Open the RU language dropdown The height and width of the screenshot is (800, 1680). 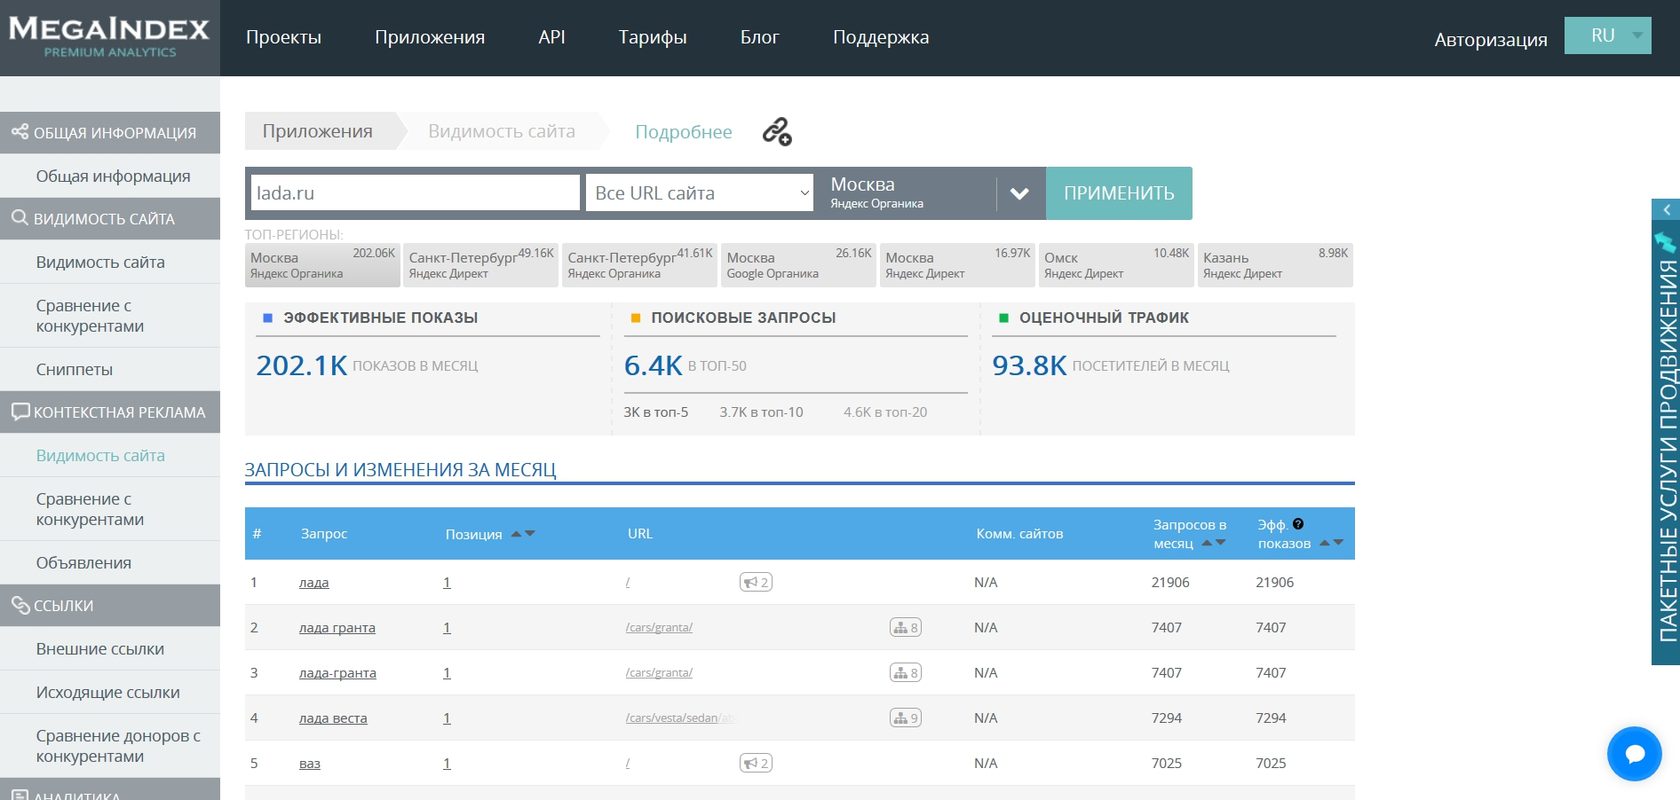pyautogui.click(x=1608, y=35)
